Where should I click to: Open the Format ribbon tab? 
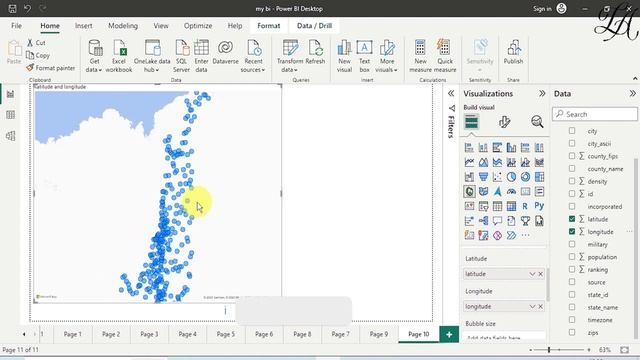[x=269, y=26]
